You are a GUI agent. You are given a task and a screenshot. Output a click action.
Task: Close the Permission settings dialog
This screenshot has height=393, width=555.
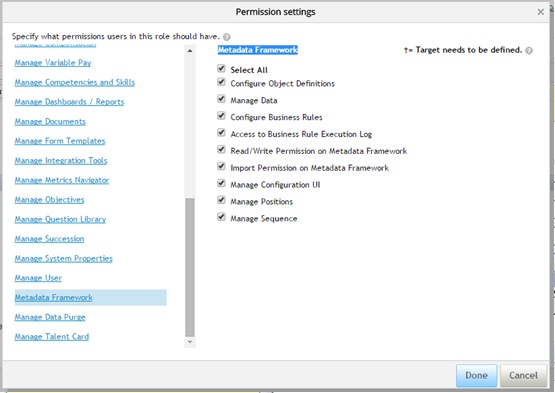pyautogui.click(x=540, y=12)
